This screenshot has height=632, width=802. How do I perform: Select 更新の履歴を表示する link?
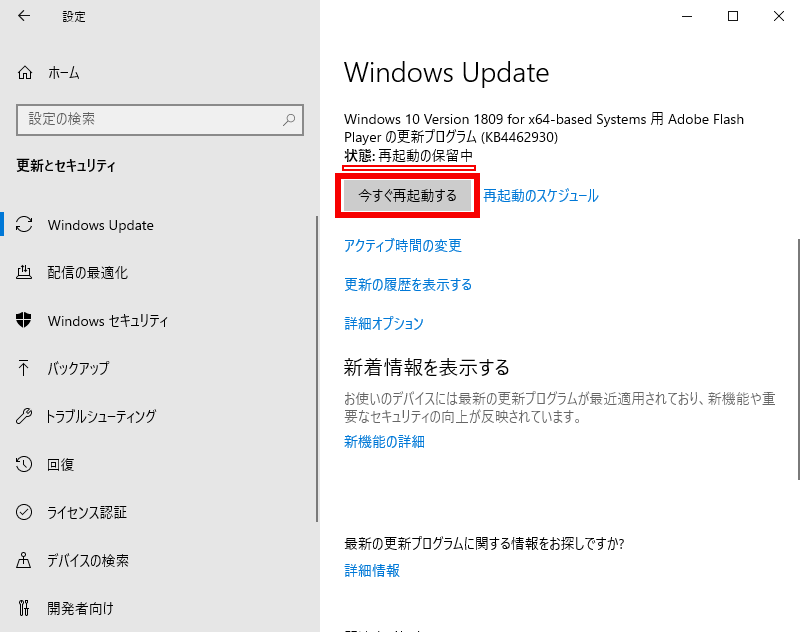pos(407,285)
